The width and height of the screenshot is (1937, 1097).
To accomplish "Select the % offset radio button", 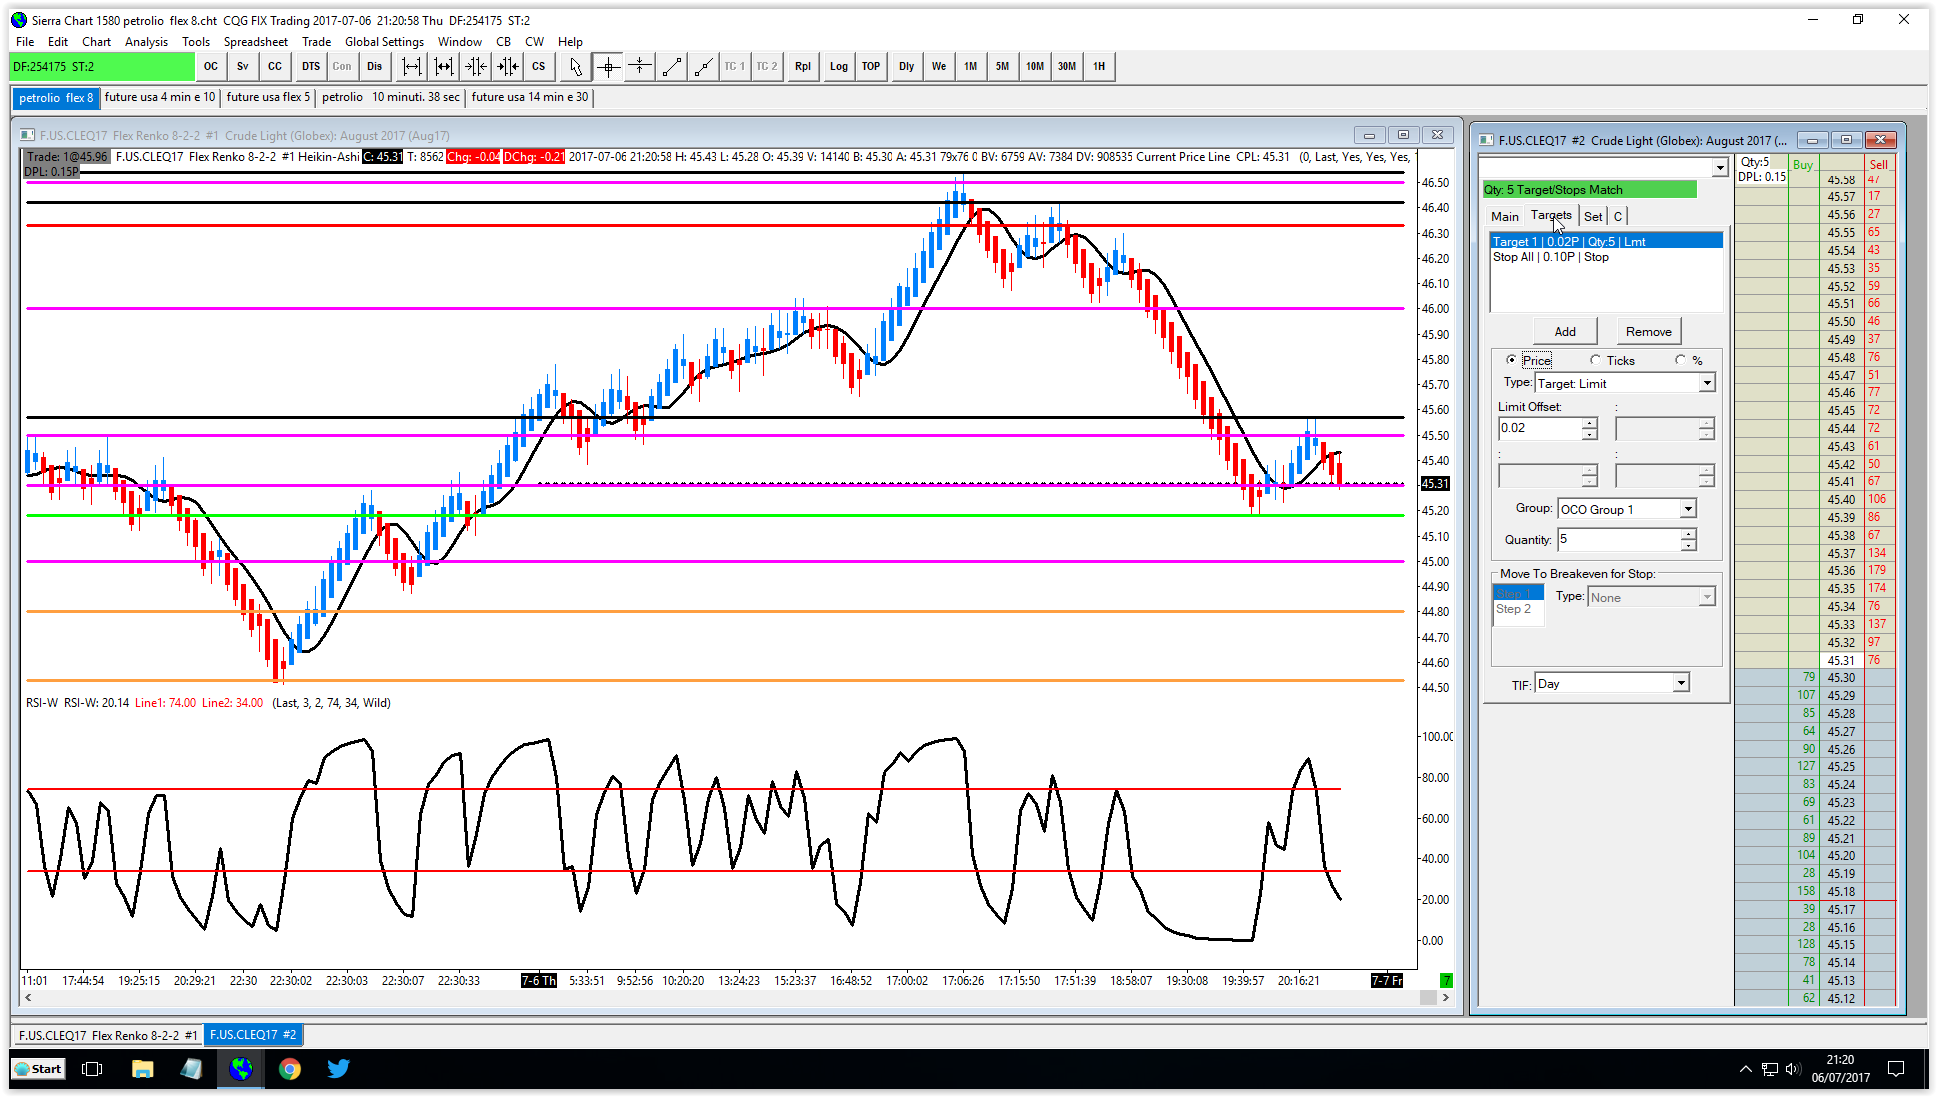I will [1680, 360].
